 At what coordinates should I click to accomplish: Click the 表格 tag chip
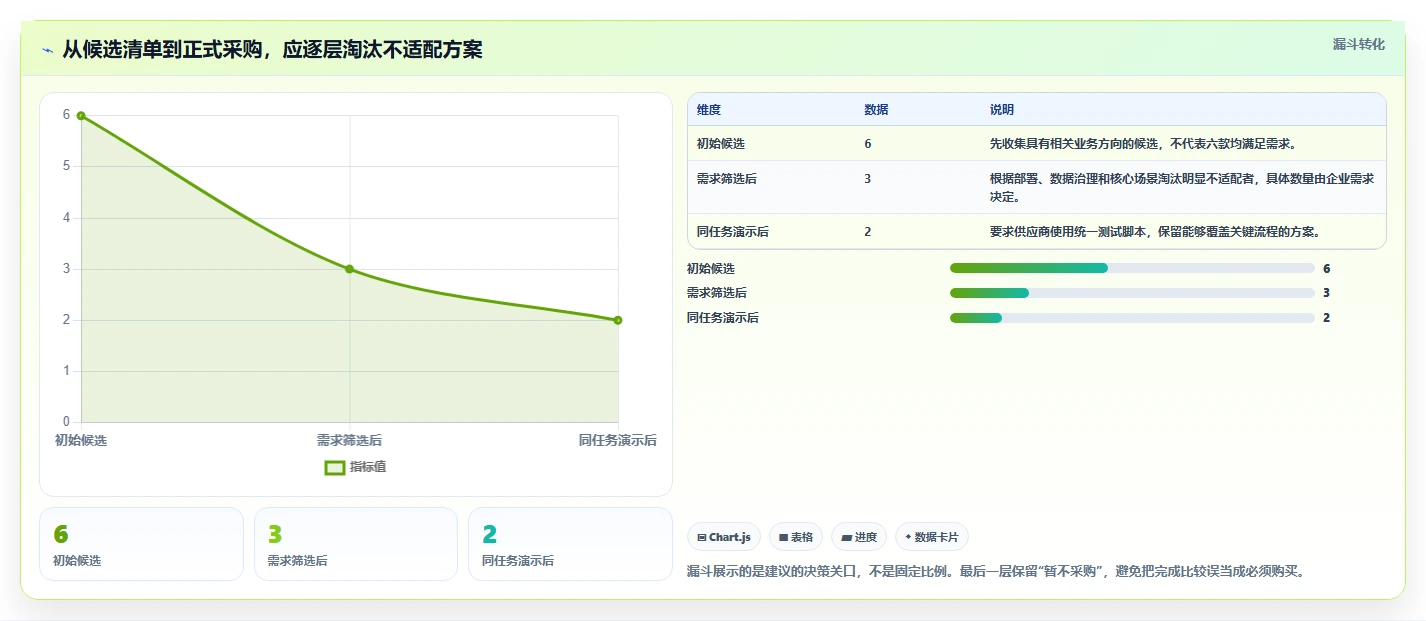[796, 537]
